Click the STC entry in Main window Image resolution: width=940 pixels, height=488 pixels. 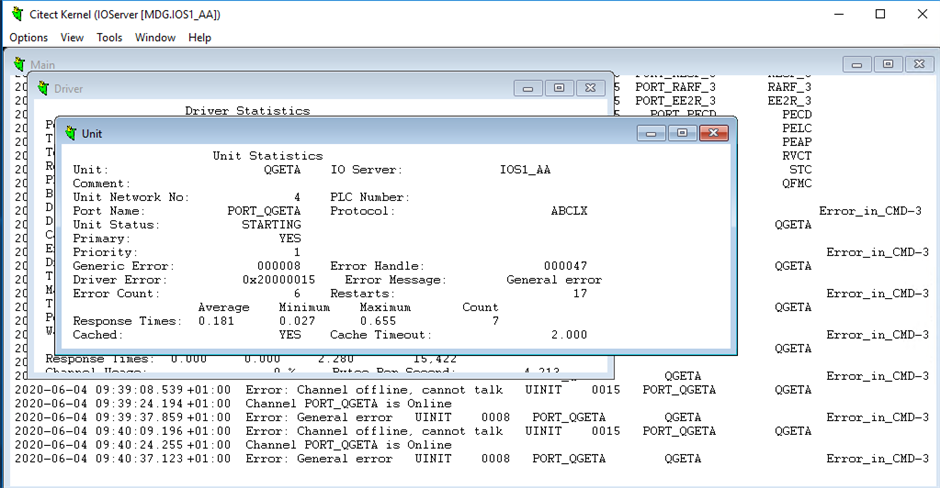[800, 170]
